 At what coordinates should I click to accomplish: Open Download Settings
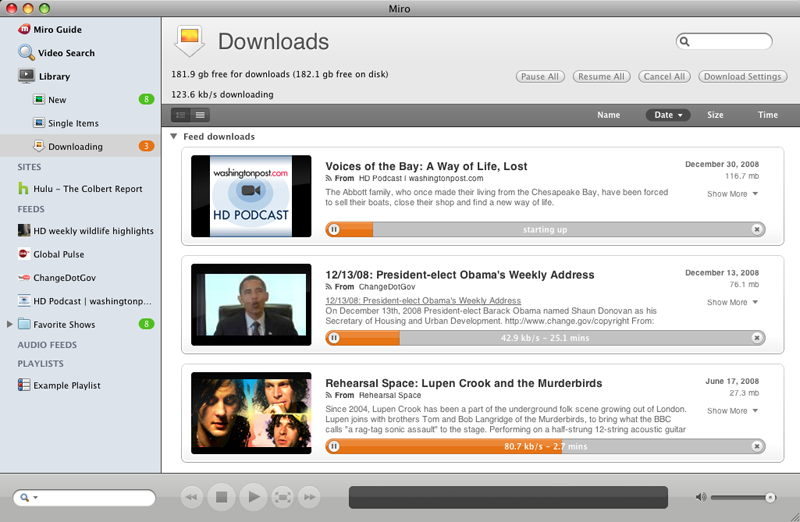(742, 77)
